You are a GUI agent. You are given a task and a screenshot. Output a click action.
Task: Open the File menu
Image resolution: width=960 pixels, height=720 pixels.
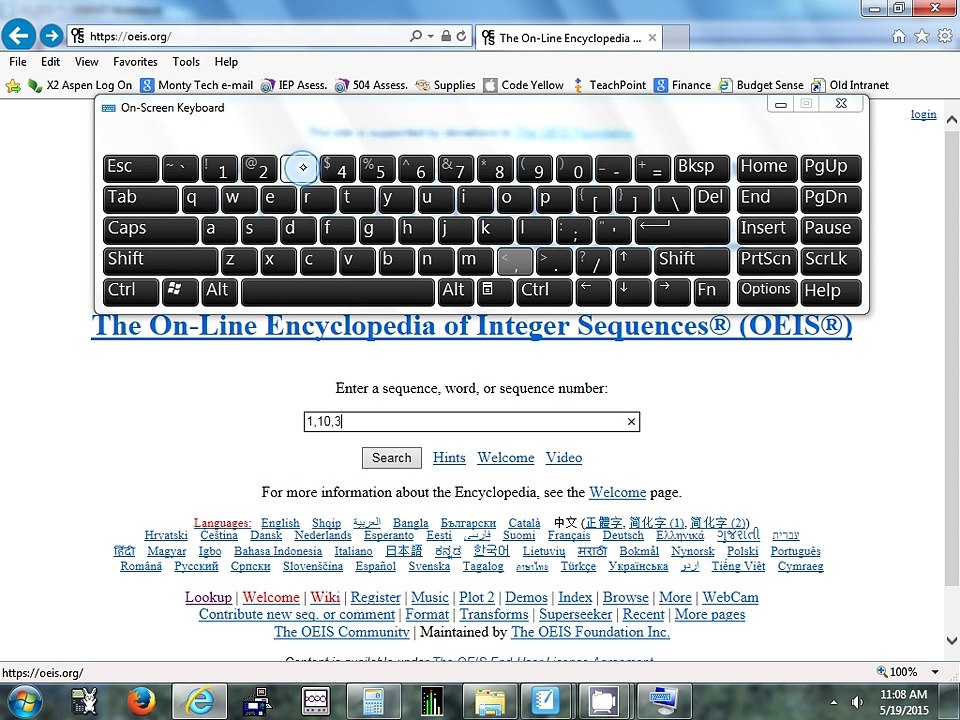(x=18, y=62)
